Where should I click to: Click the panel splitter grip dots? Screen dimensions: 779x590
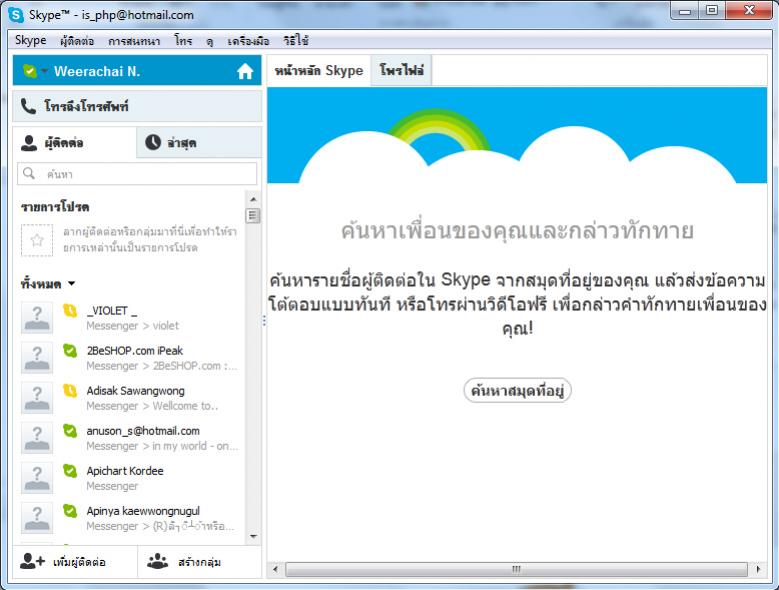click(264, 320)
